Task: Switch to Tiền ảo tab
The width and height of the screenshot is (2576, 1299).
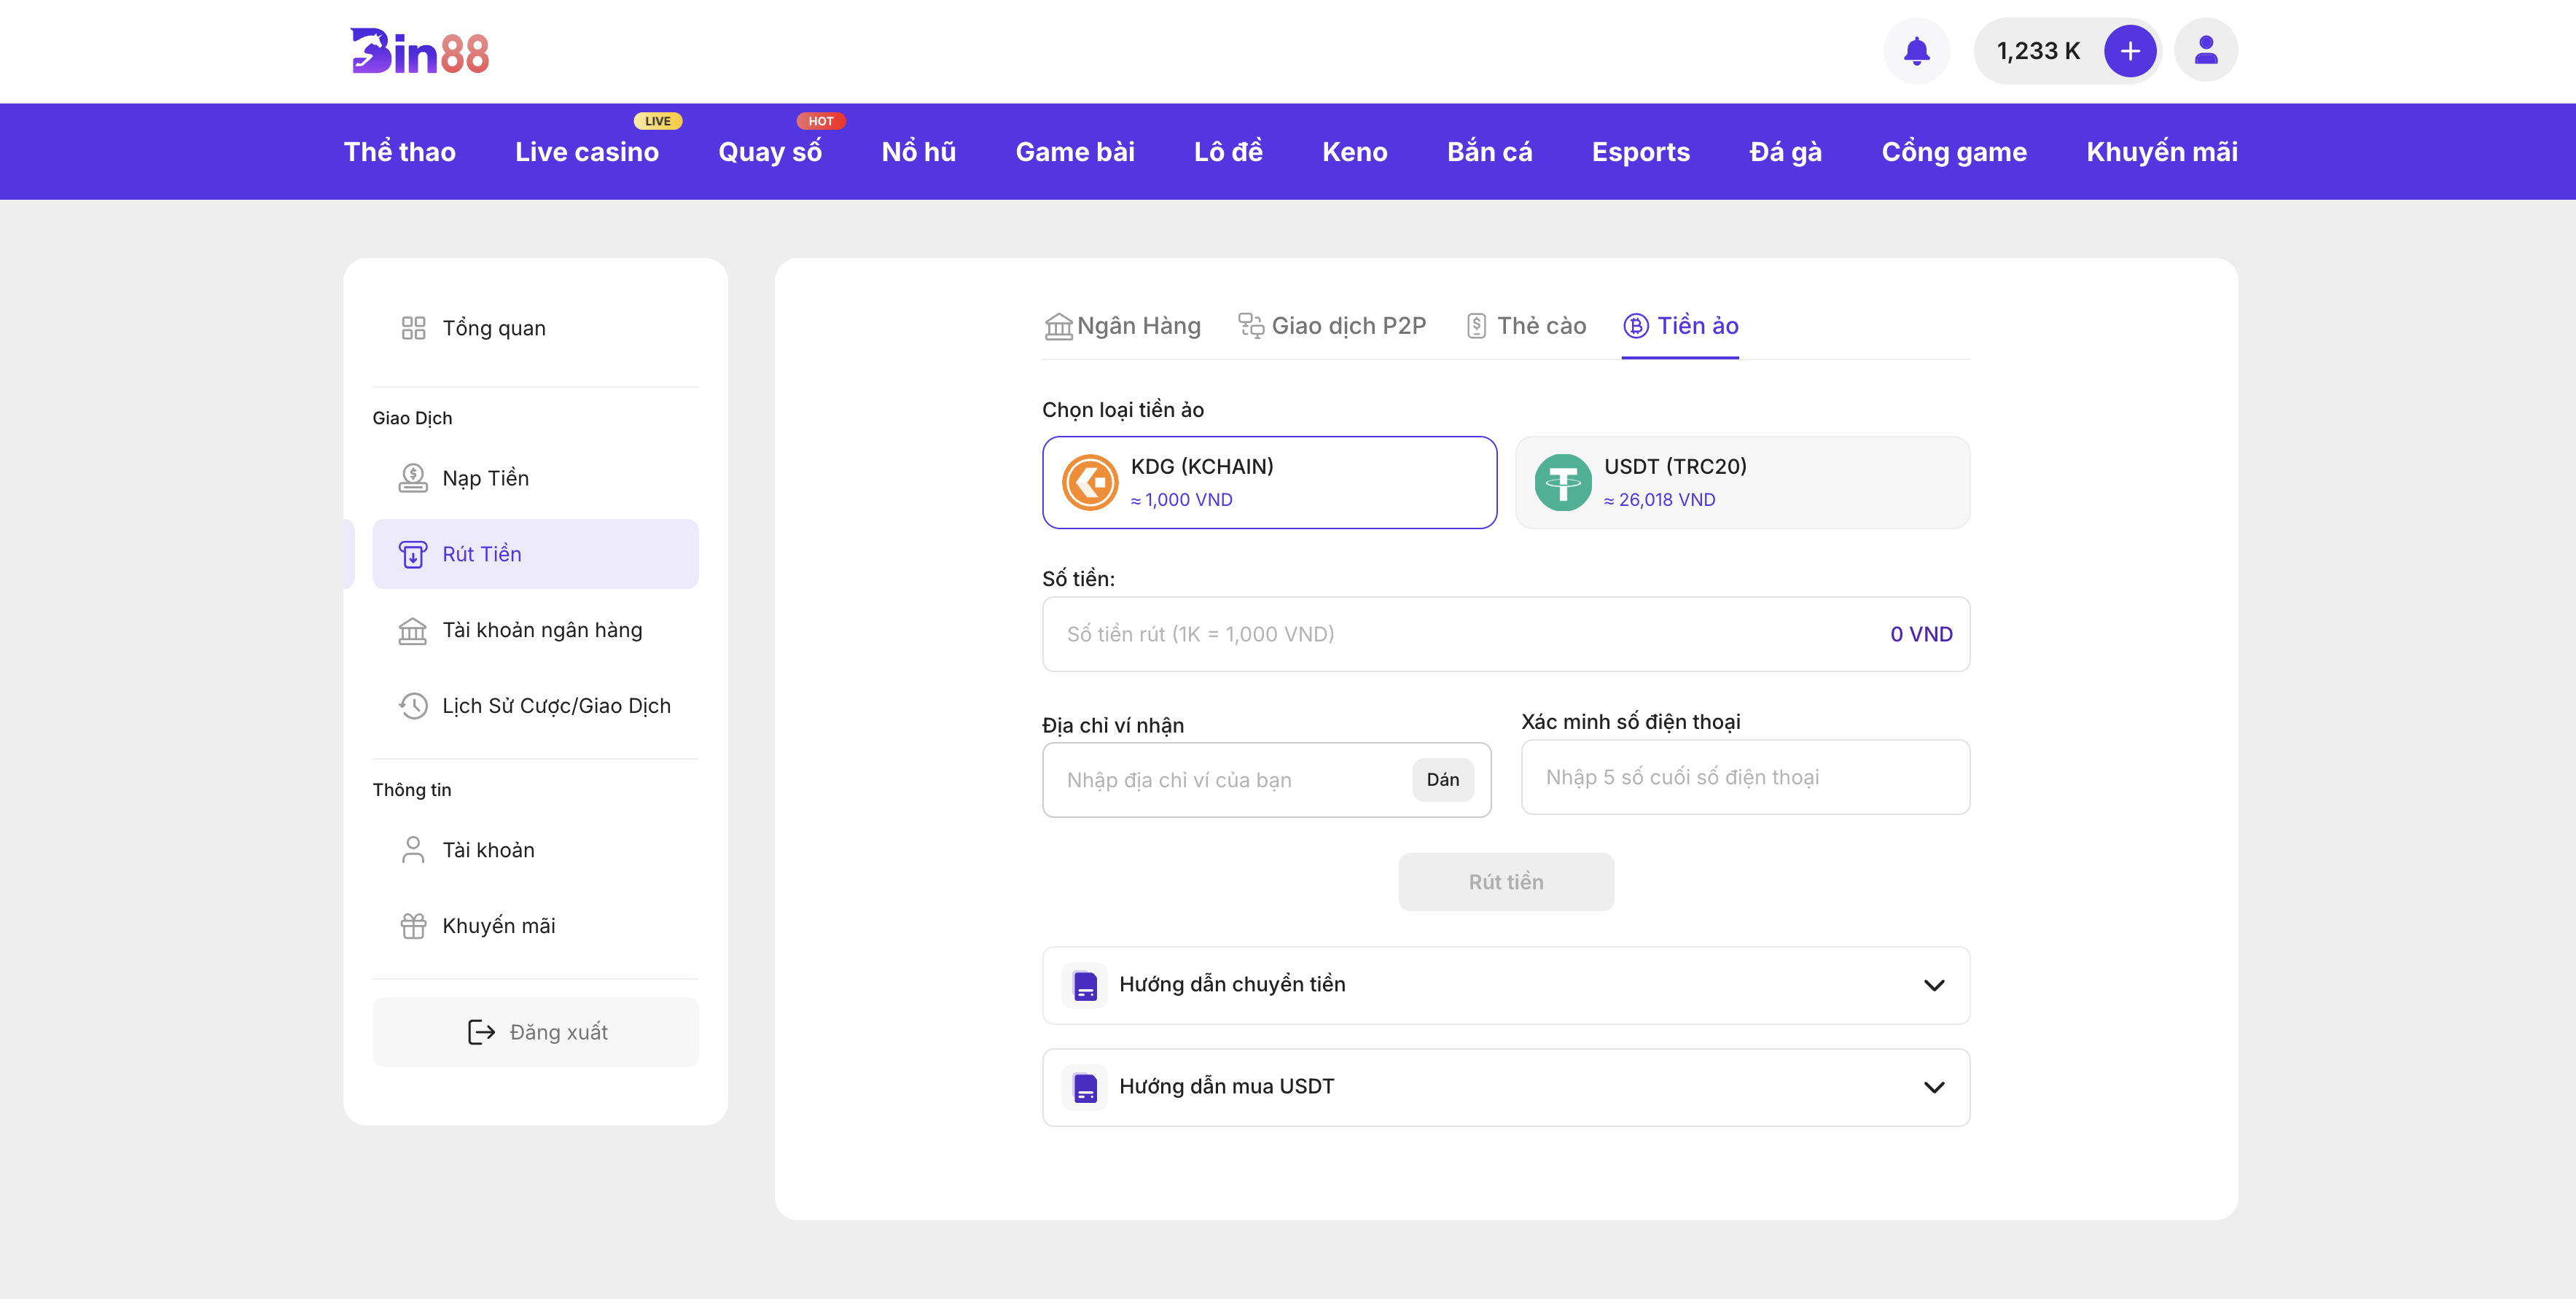Action: coord(1680,326)
